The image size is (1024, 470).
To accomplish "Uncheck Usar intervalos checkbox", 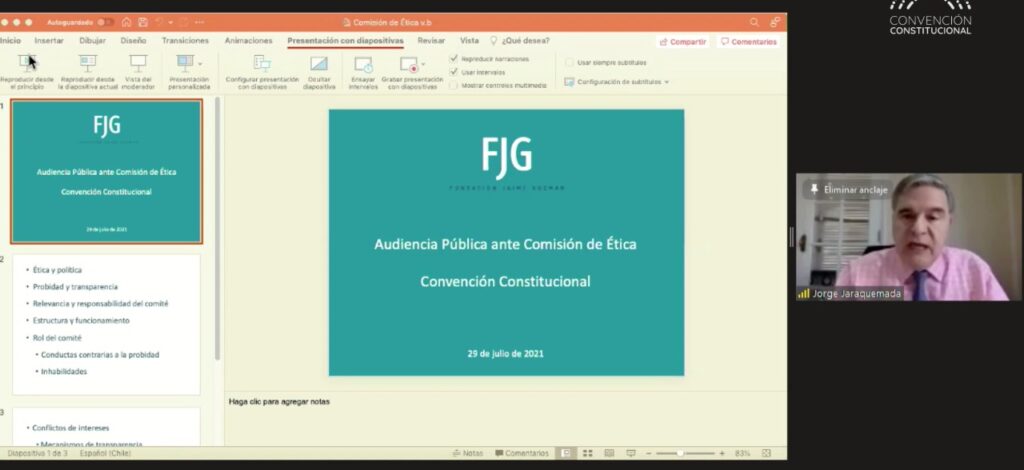I will pos(454,72).
